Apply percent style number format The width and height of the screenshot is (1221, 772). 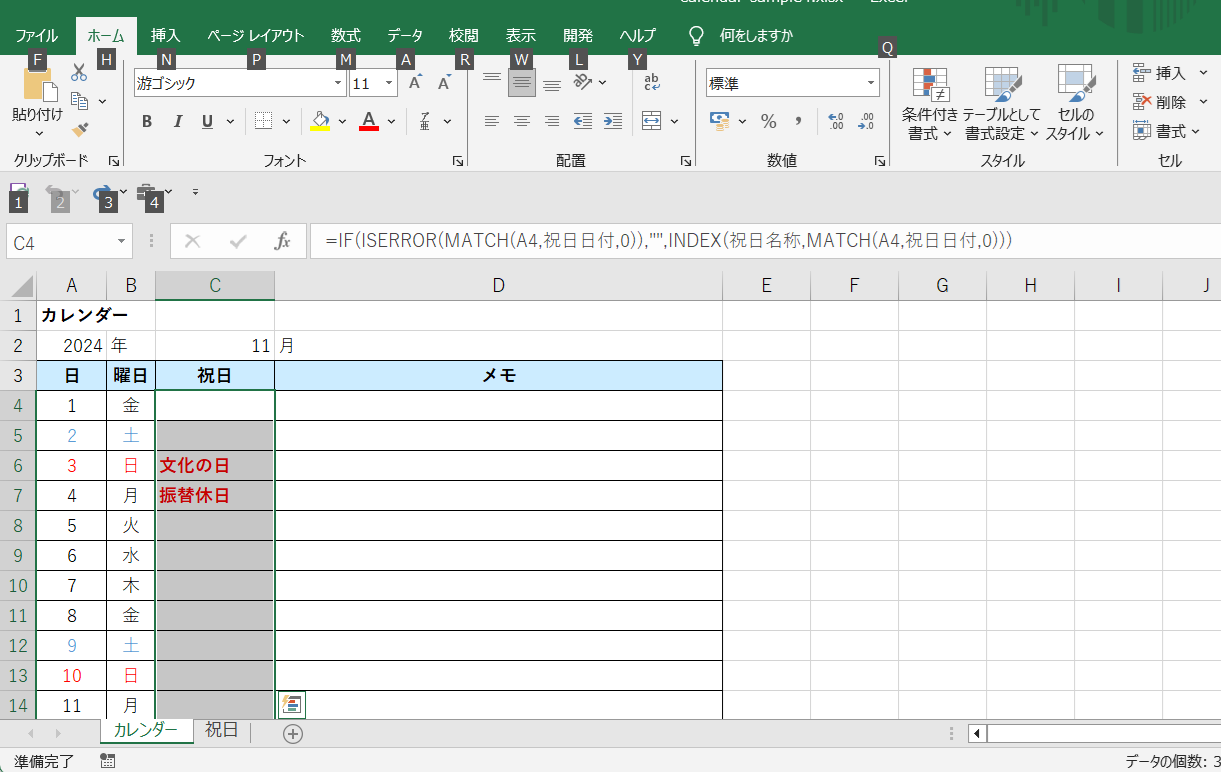[x=768, y=121]
